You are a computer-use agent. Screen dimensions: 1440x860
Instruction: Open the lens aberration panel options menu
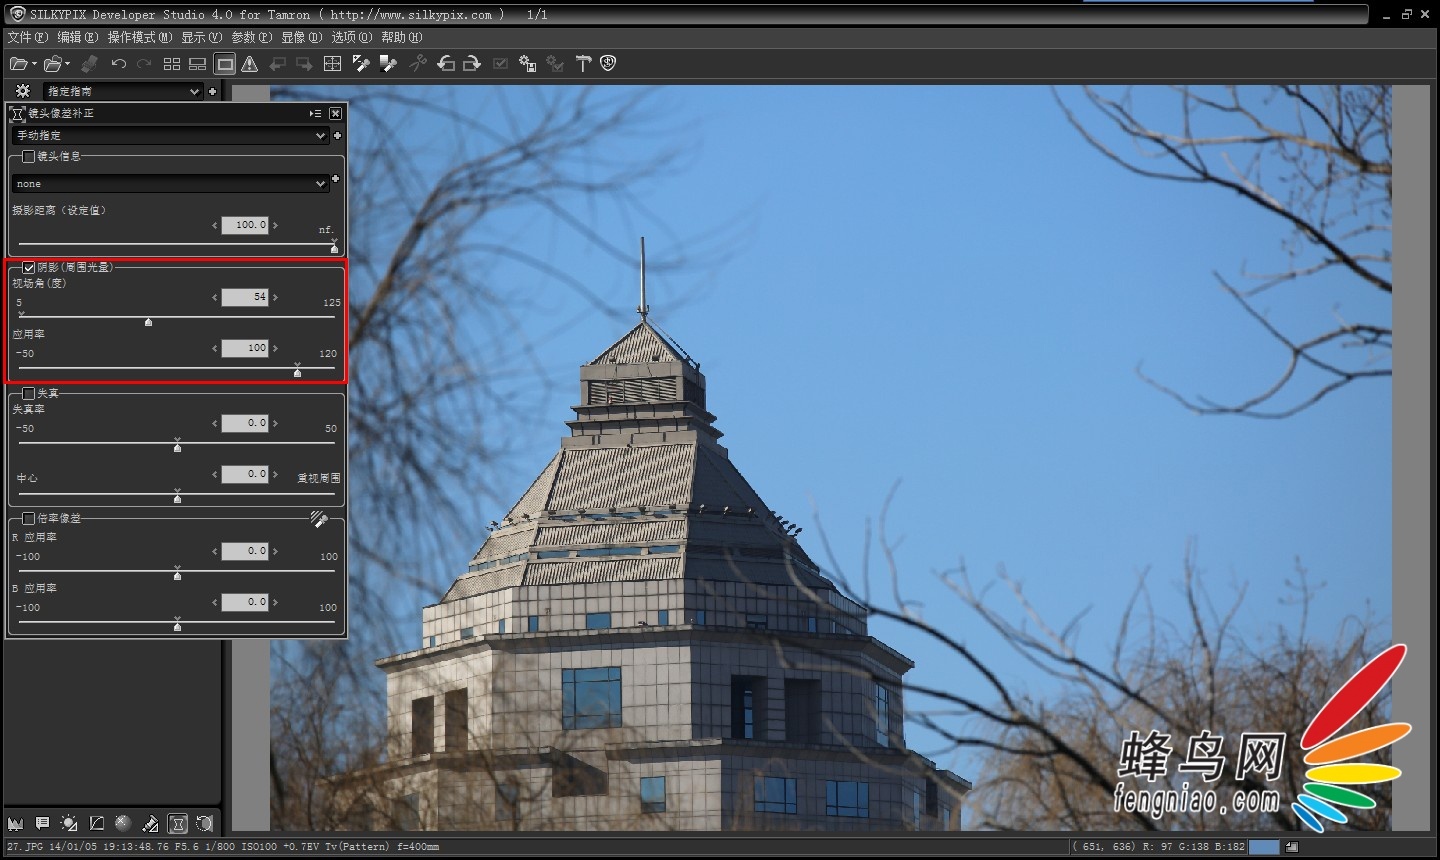(x=315, y=113)
